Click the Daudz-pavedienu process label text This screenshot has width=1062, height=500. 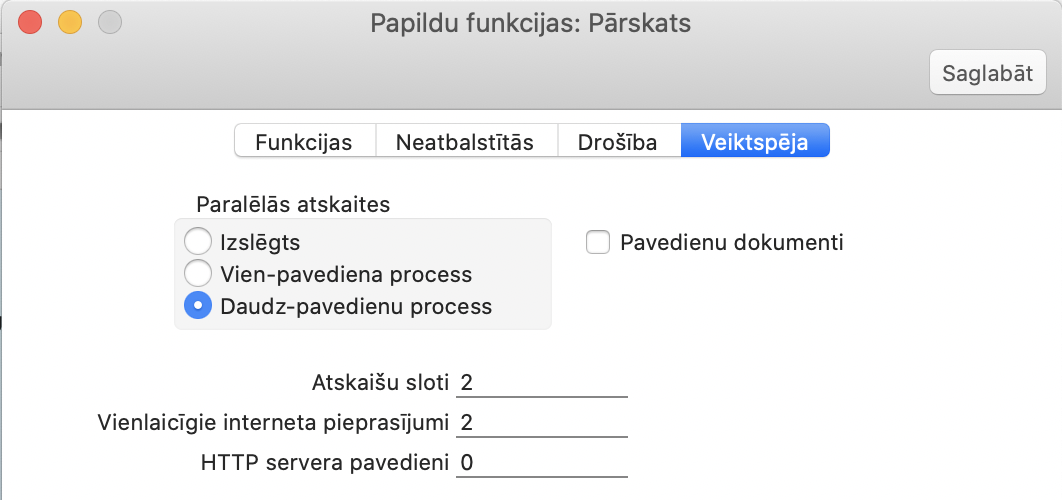pyautogui.click(x=355, y=306)
